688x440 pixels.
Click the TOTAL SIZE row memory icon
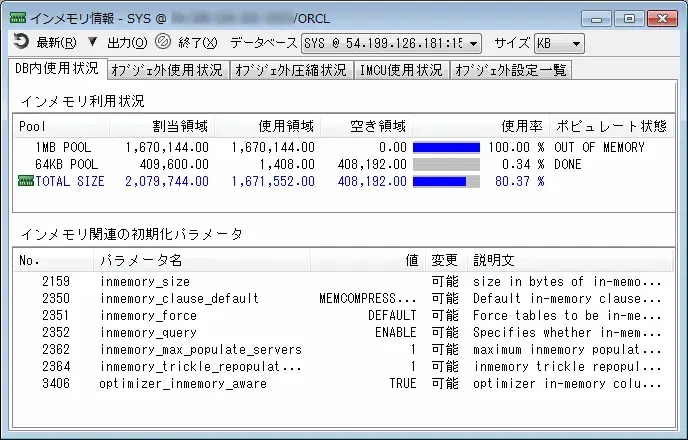point(26,181)
